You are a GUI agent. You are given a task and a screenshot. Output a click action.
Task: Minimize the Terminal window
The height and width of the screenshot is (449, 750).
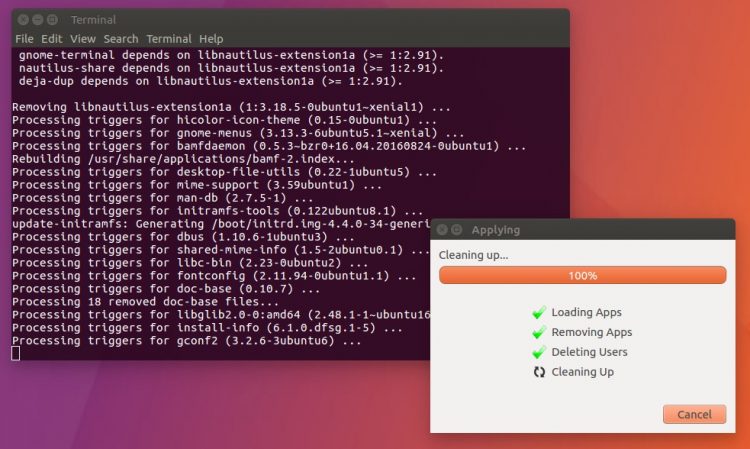(38, 20)
